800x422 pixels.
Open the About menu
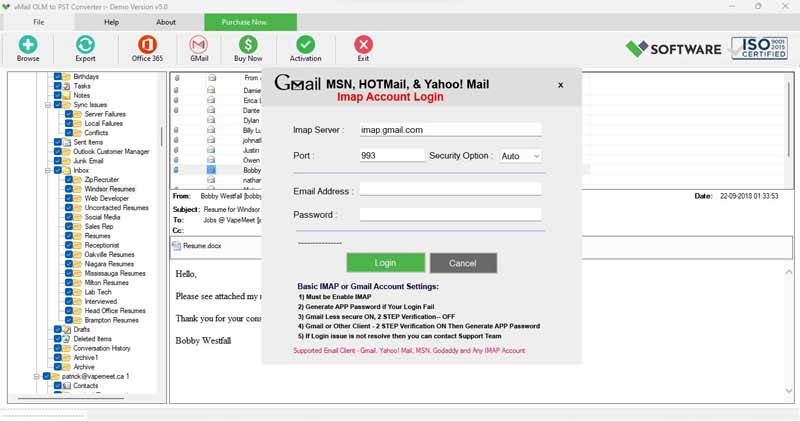click(x=166, y=22)
